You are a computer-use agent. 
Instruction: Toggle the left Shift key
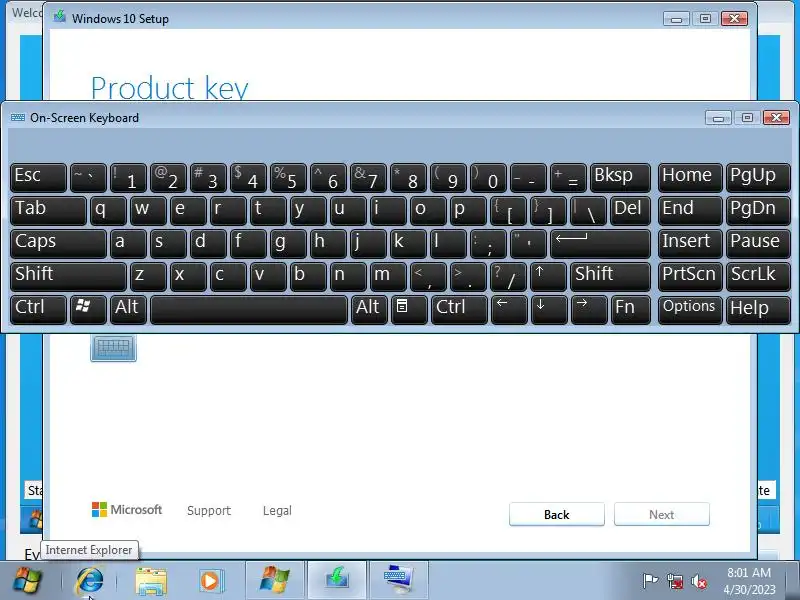click(x=68, y=276)
